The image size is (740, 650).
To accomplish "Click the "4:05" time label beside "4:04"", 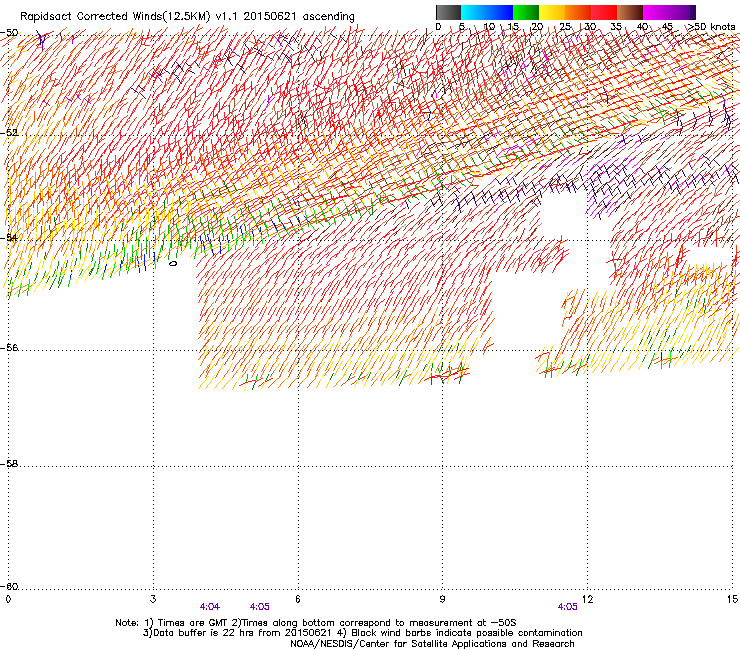I will (x=260, y=607).
